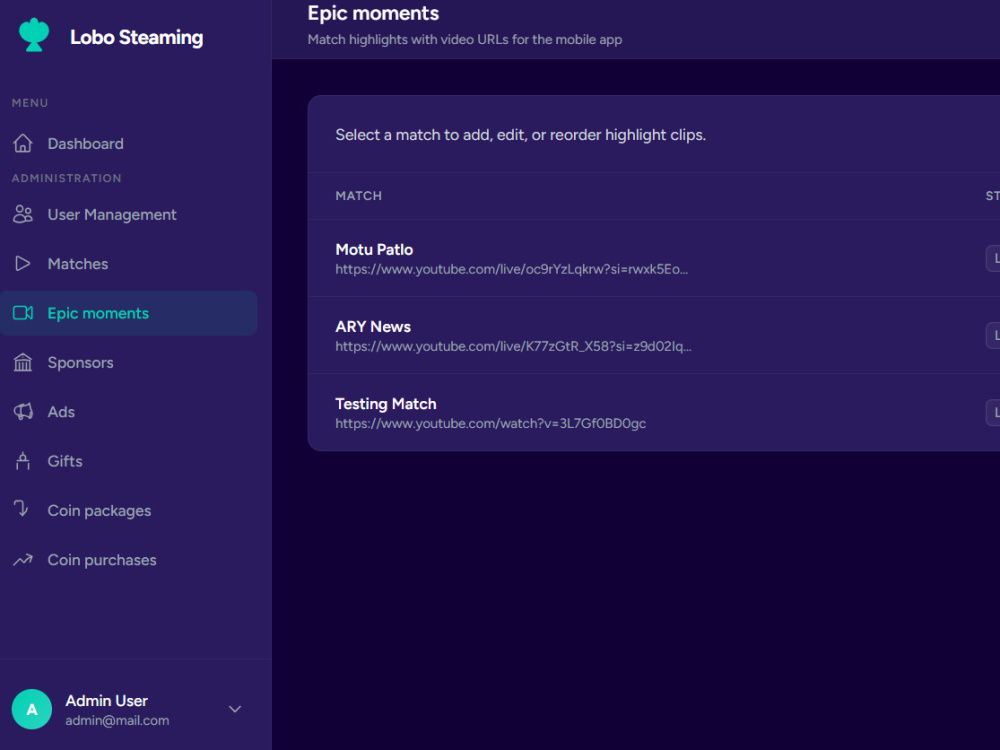
Task: Click the 'Select a match to add' instruction text
Action: coord(520,135)
